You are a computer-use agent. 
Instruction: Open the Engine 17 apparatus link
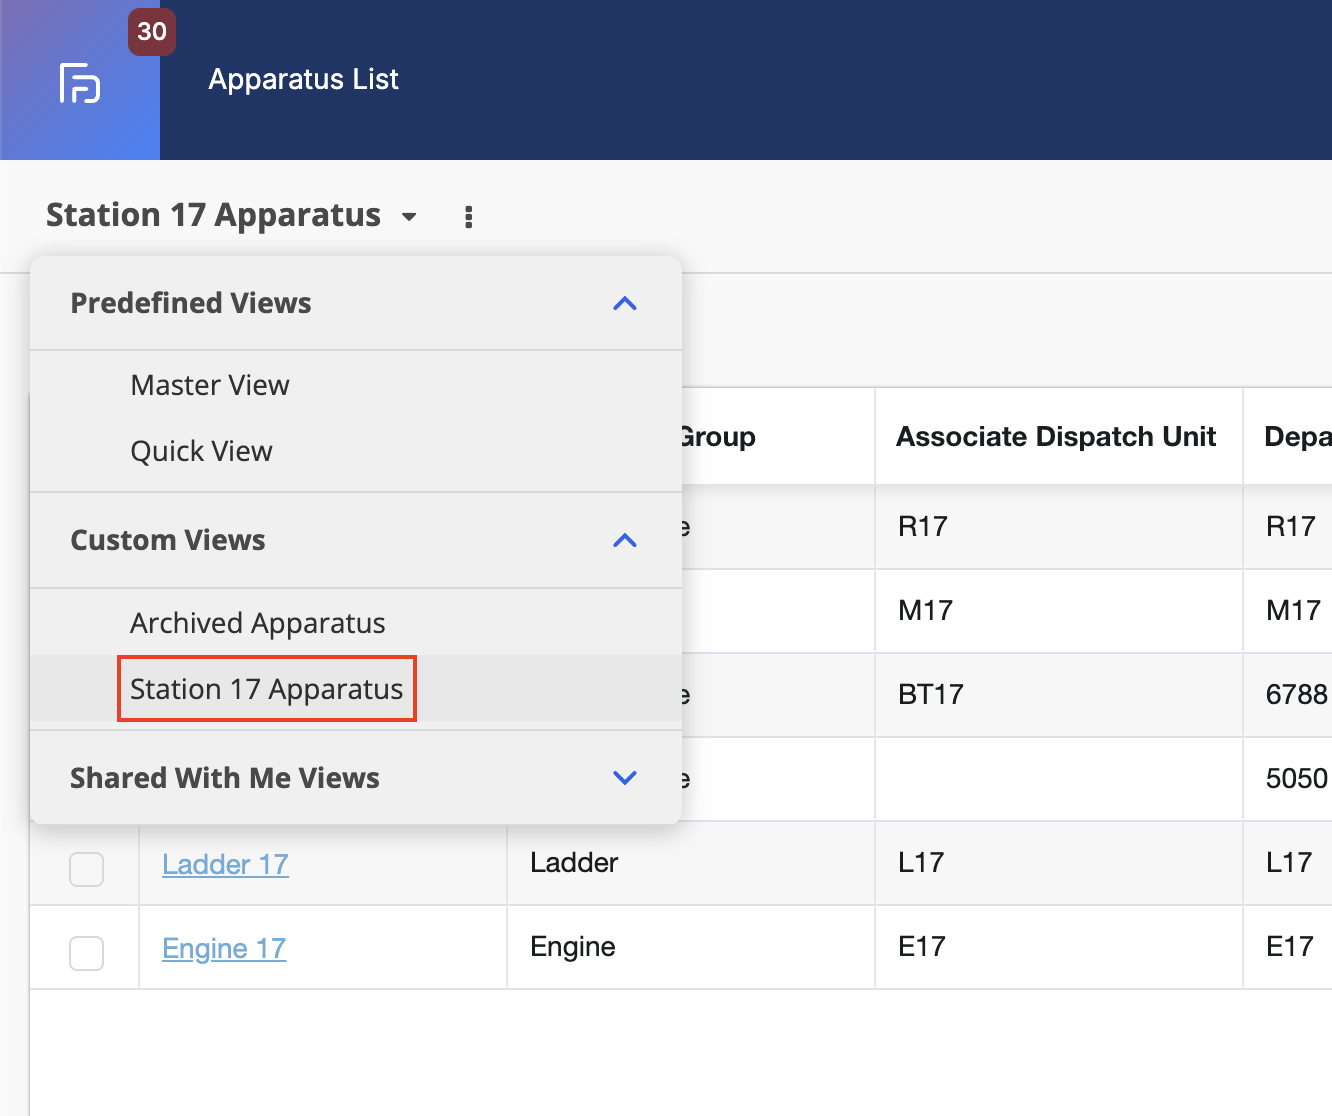(224, 948)
